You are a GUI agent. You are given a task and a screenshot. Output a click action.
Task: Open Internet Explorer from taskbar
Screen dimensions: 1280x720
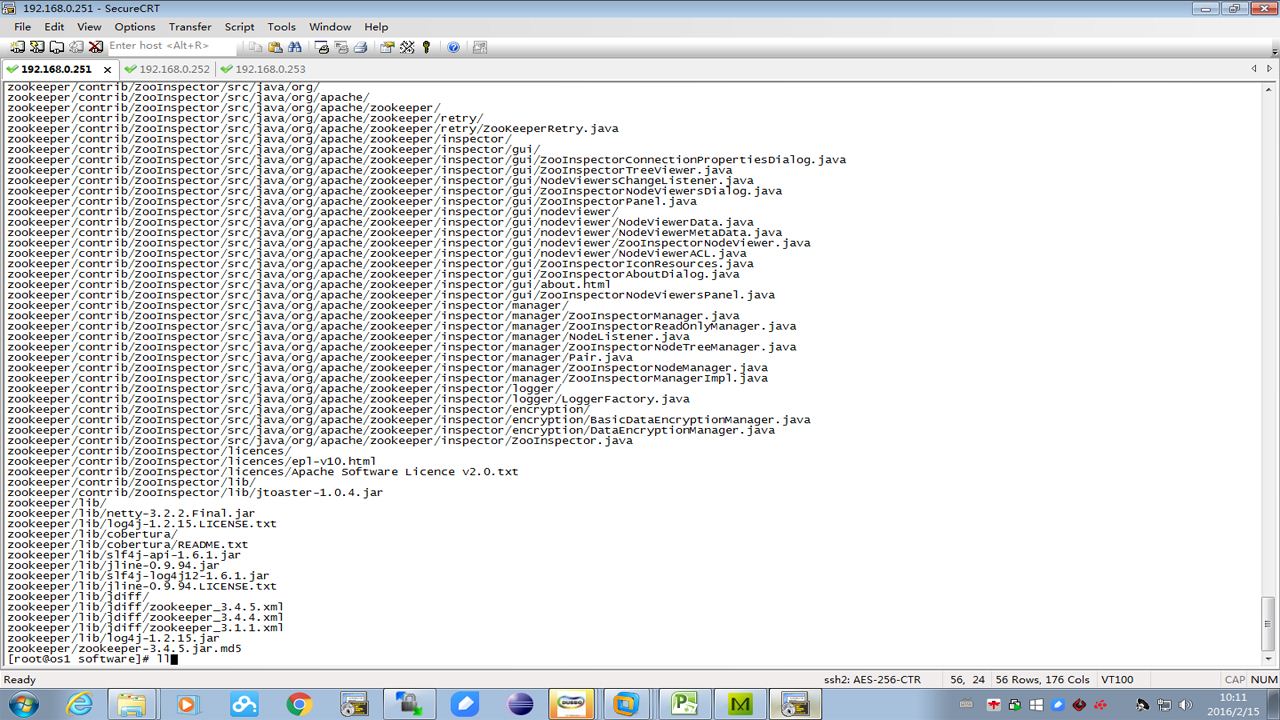[78, 704]
